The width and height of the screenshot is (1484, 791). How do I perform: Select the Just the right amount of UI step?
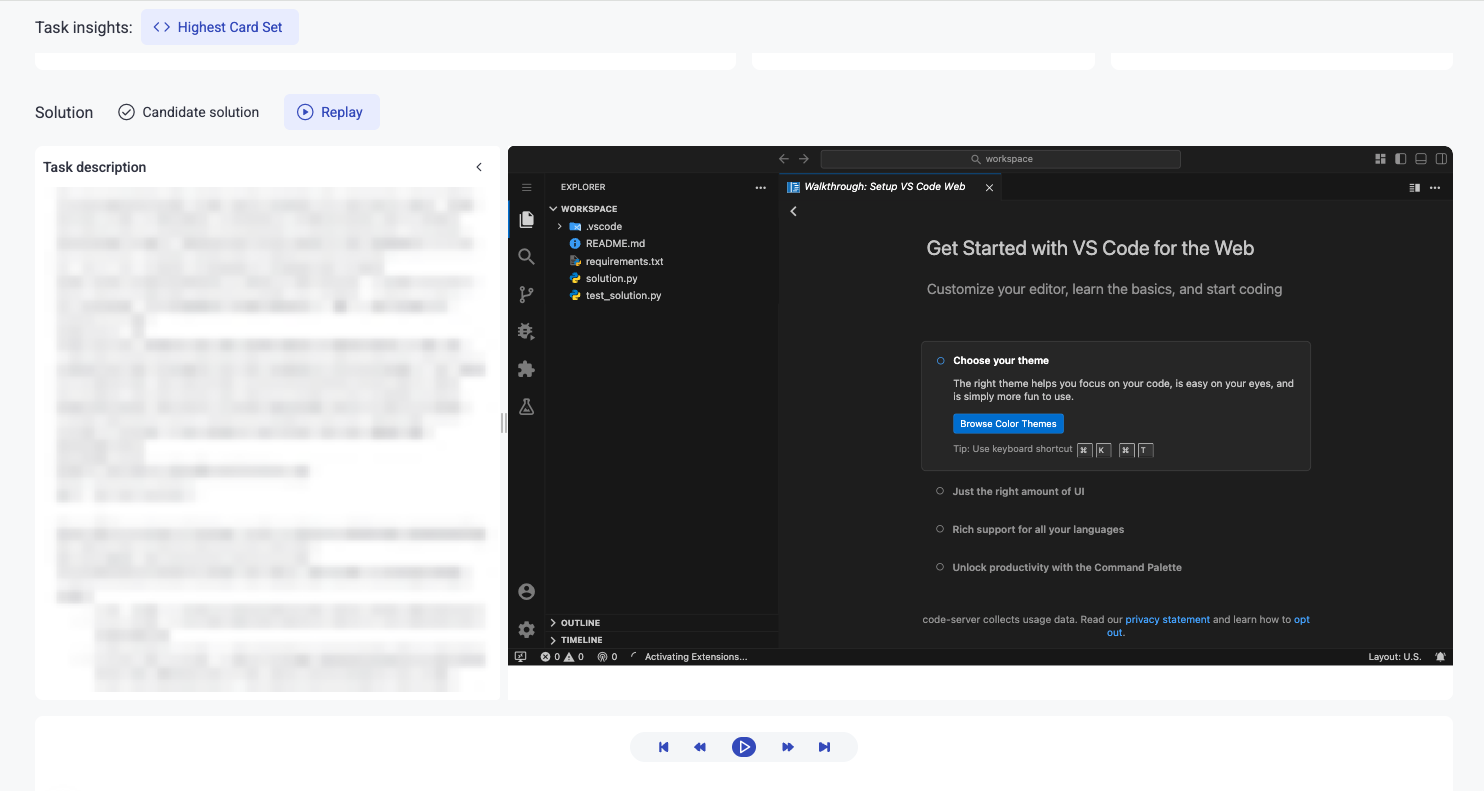pos(1018,491)
